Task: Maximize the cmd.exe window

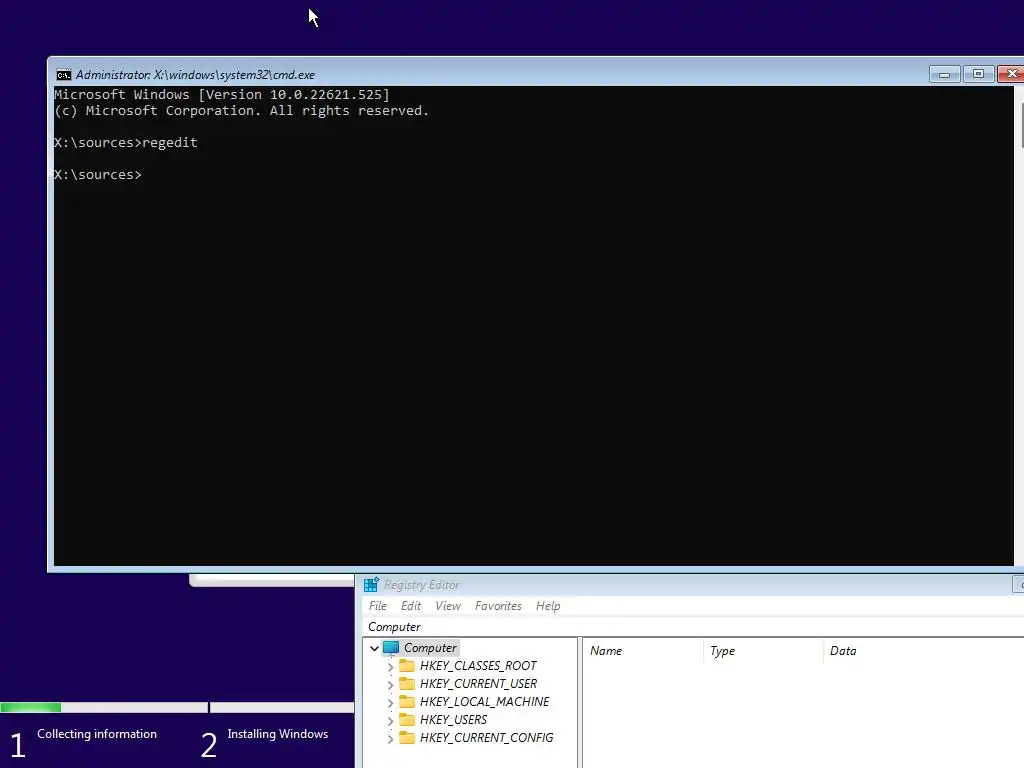Action: pyautogui.click(x=978, y=74)
